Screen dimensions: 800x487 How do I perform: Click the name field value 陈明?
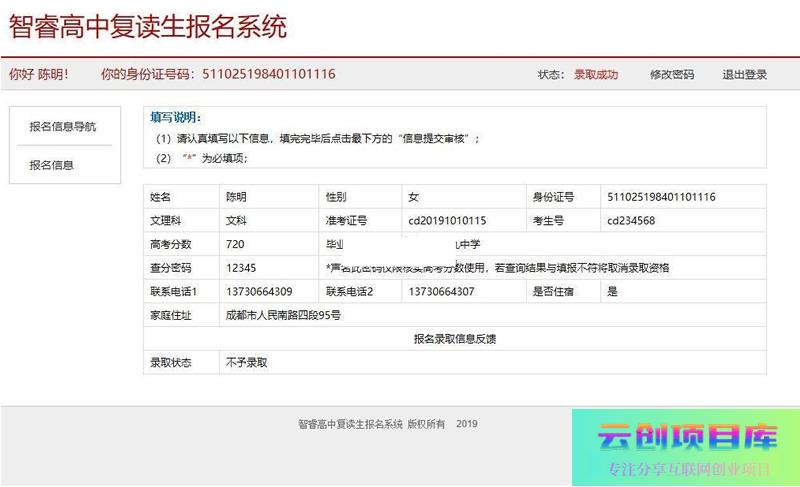(x=237, y=197)
